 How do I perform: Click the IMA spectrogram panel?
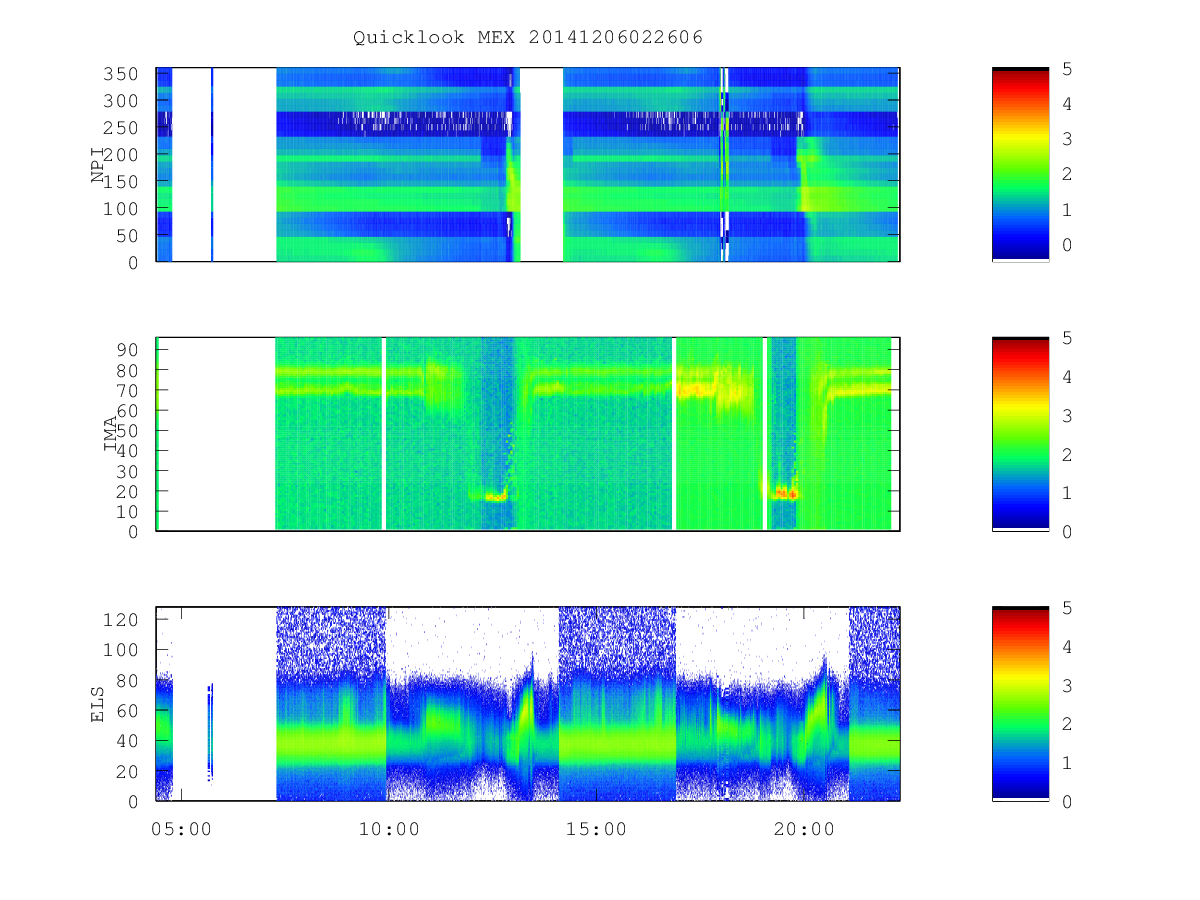tap(528, 434)
